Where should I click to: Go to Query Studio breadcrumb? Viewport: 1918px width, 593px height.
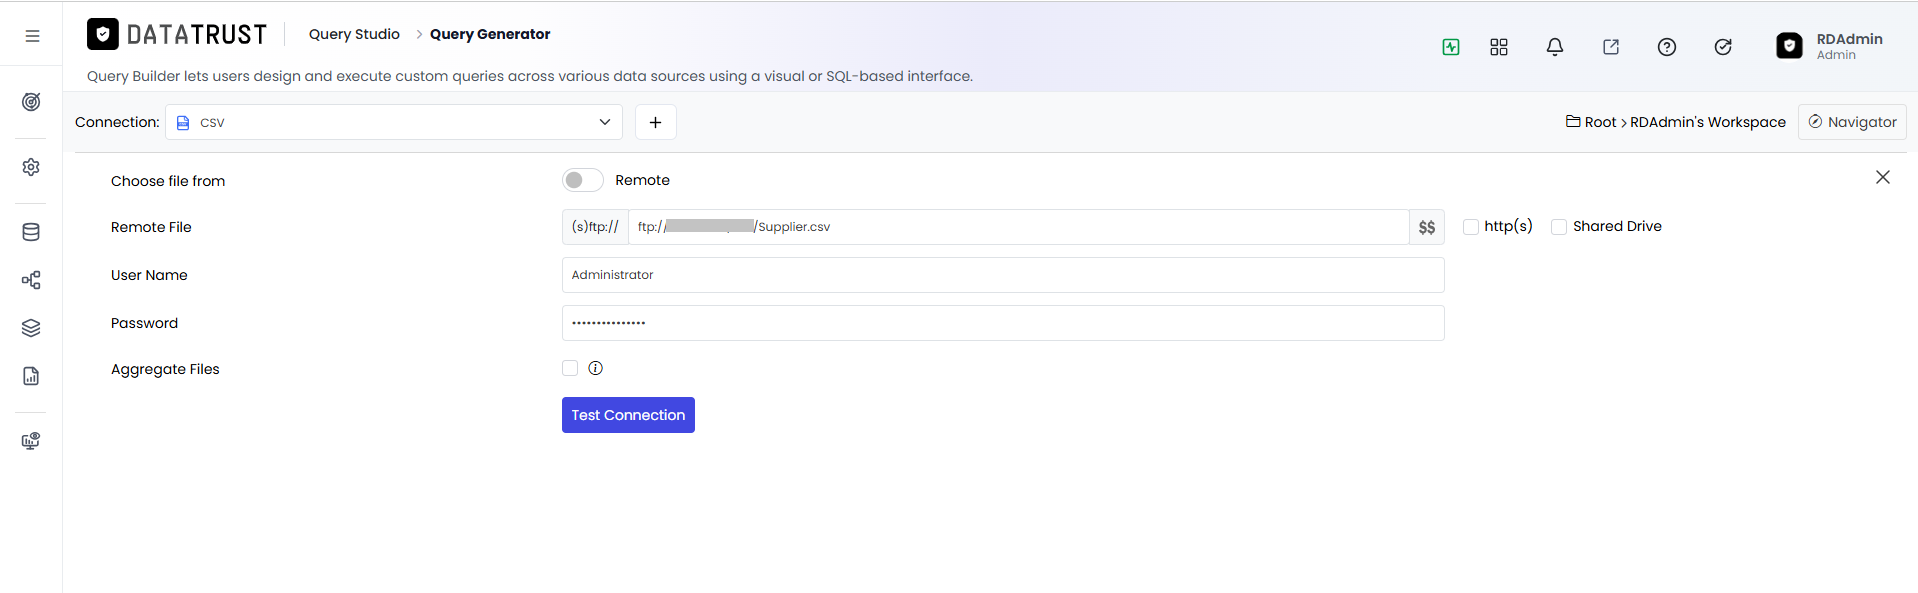354,34
